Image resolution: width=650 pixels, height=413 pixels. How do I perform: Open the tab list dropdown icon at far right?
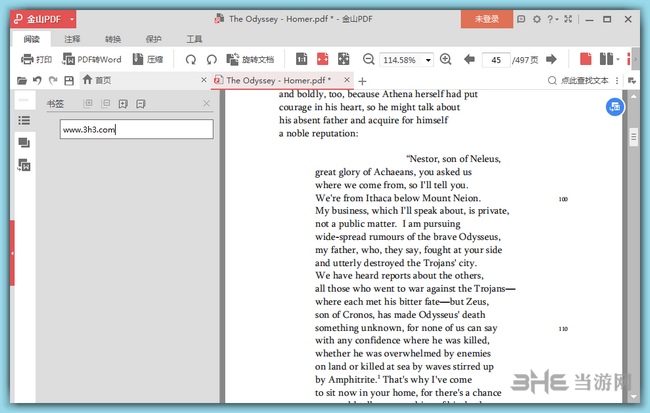(x=632, y=80)
